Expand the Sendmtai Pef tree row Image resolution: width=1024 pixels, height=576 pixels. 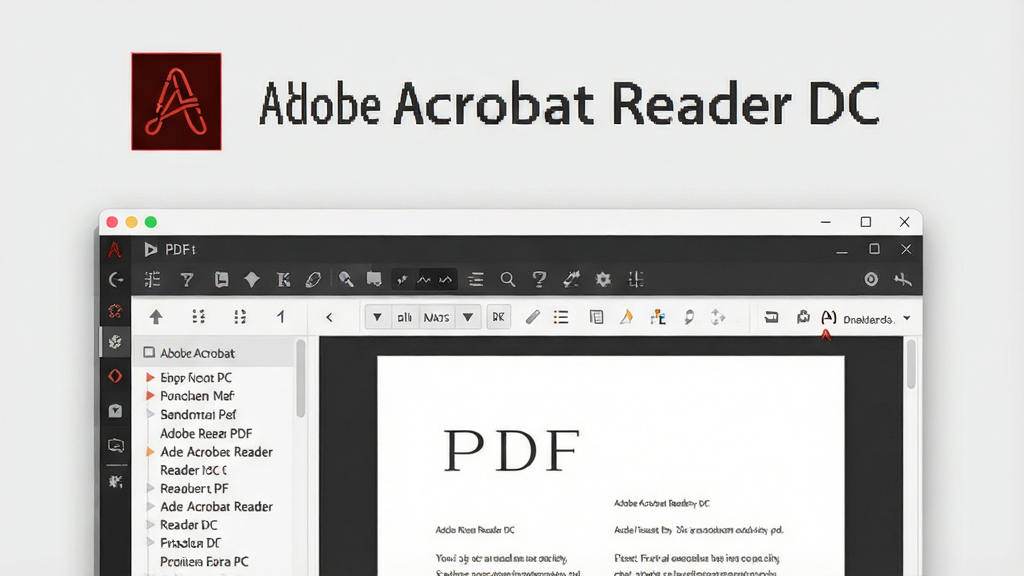pyautogui.click(x=150, y=413)
